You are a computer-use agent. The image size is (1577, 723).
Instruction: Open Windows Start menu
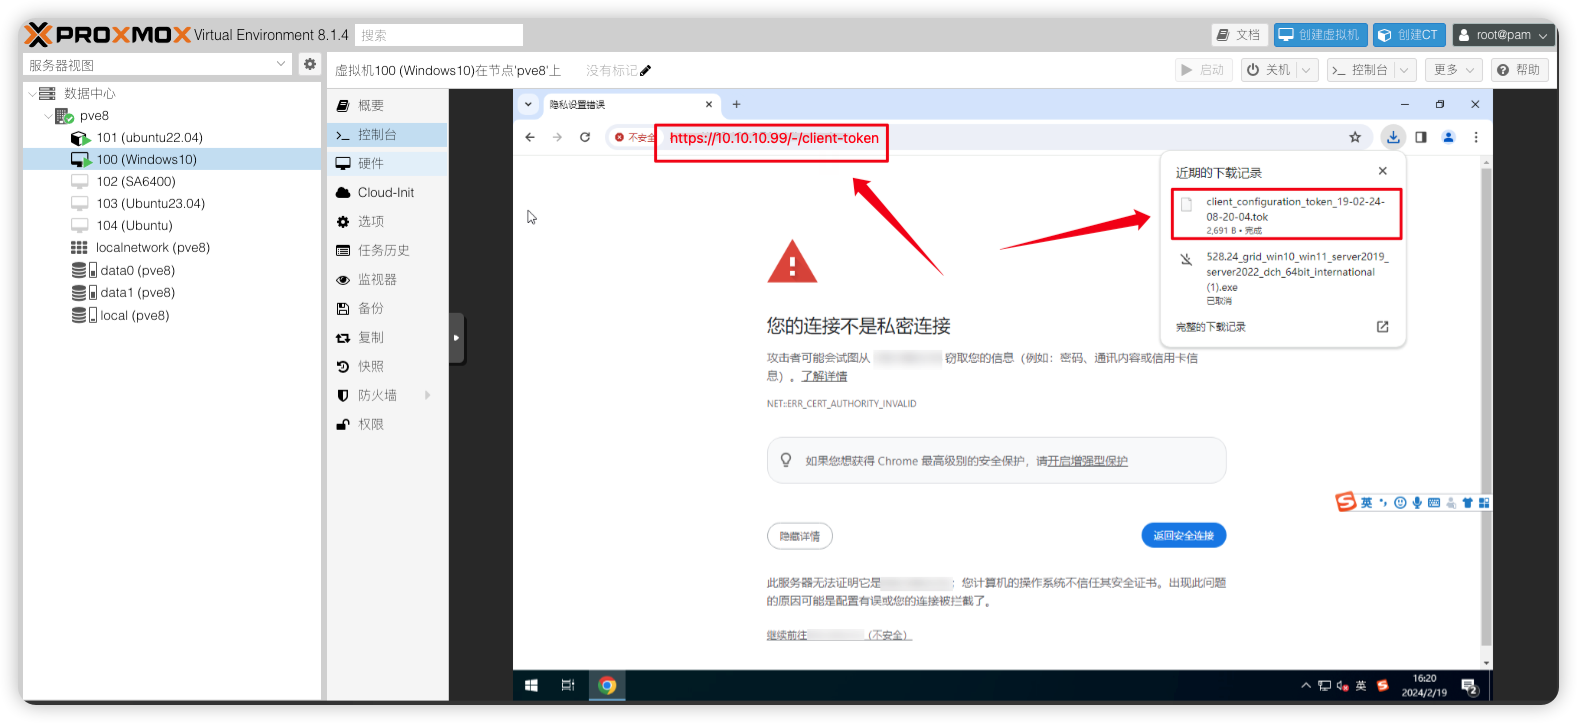click(x=531, y=685)
